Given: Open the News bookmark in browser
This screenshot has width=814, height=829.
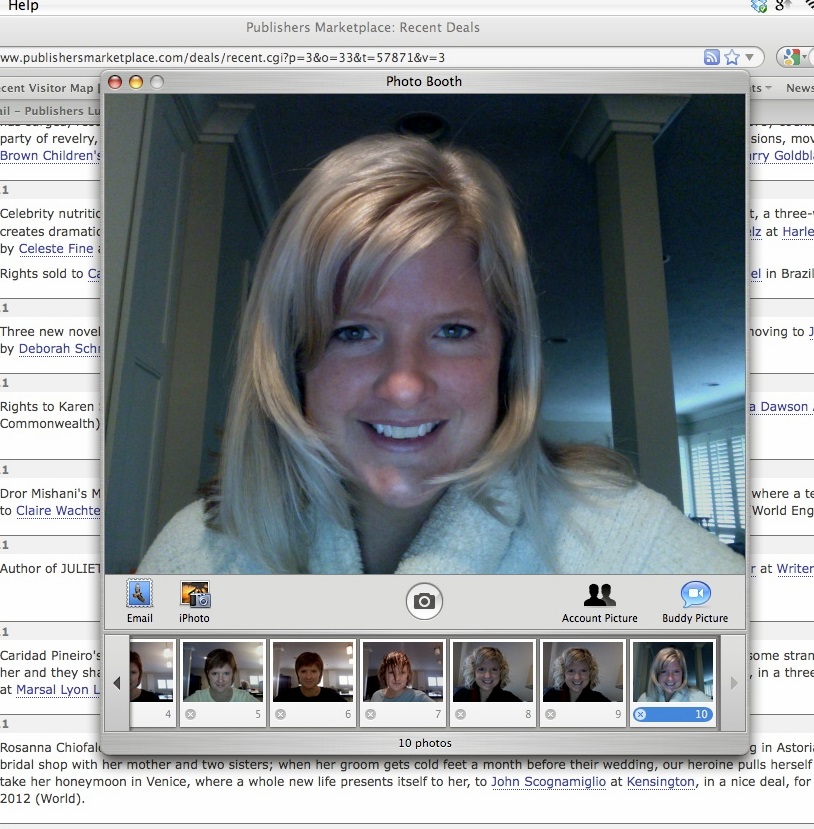Looking at the screenshot, I should point(800,88).
